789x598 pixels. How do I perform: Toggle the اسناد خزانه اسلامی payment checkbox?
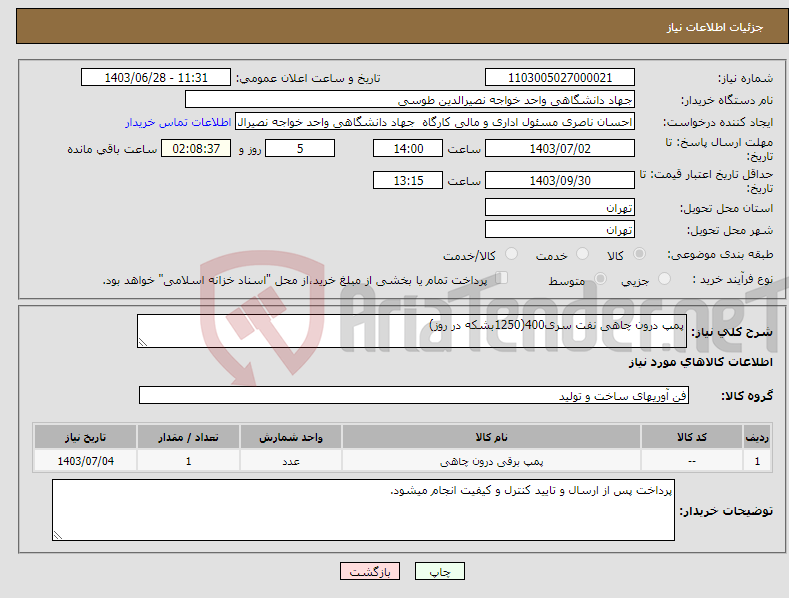501,278
